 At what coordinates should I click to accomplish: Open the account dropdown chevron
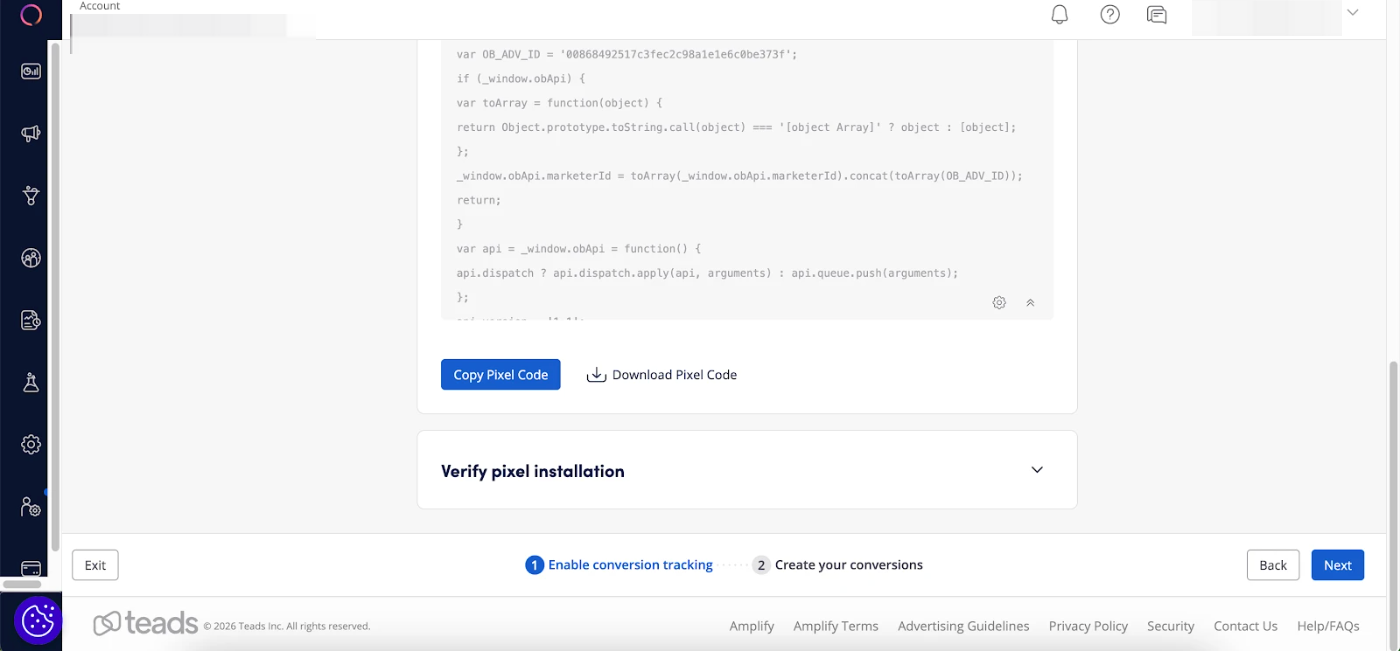point(1353,12)
